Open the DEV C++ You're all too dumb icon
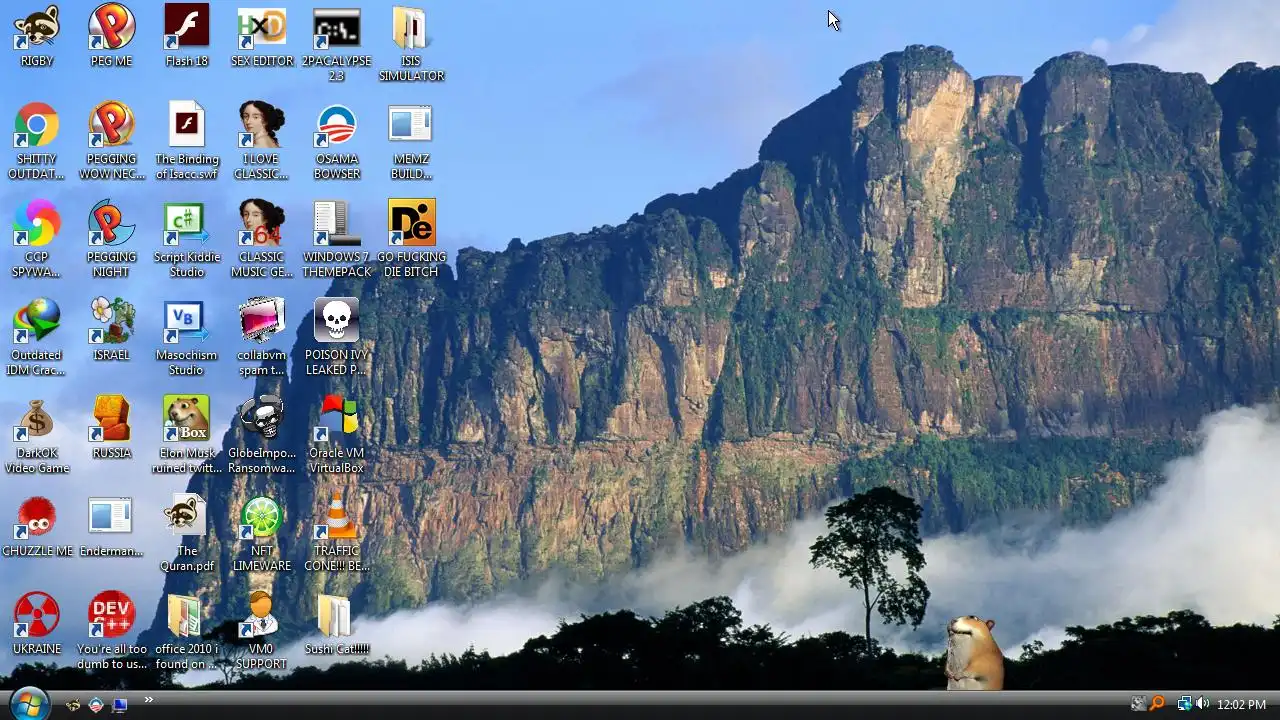Image resolution: width=1280 pixels, height=720 pixels. coord(111,615)
